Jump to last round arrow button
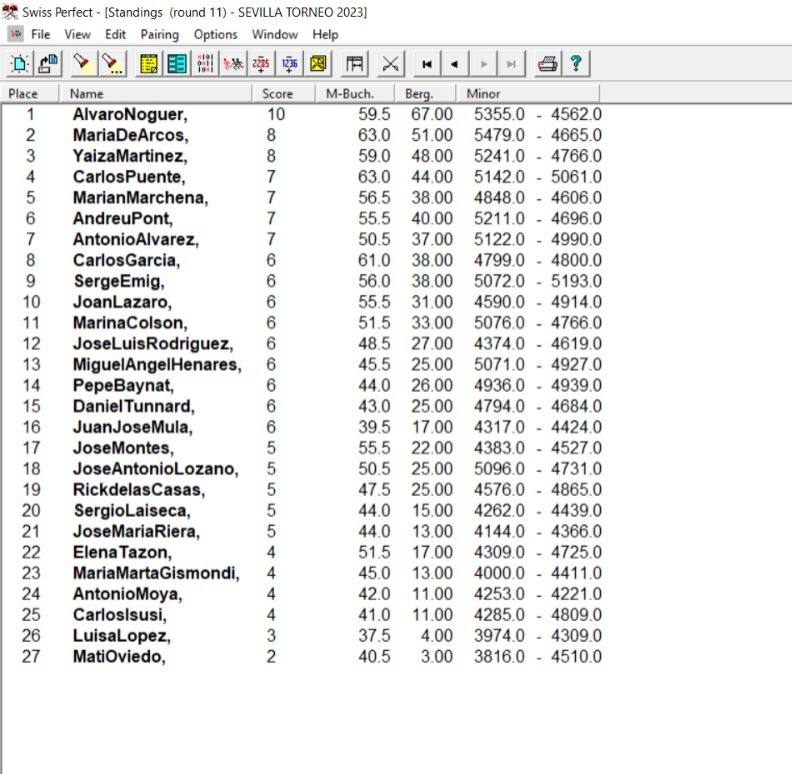This screenshot has height=774, width=792. (x=512, y=64)
